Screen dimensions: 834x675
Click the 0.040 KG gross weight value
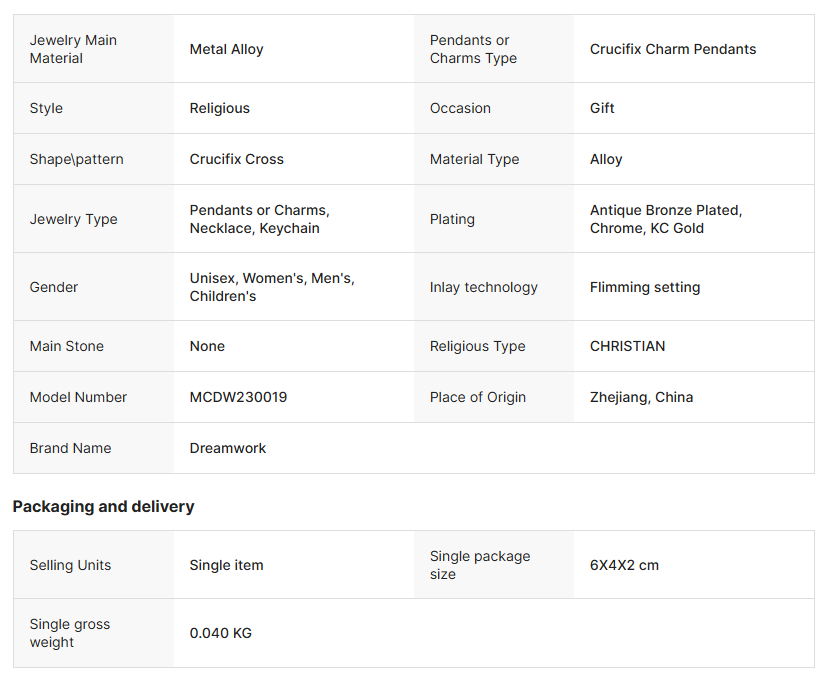pyautogui.click(x=221, y=633)
